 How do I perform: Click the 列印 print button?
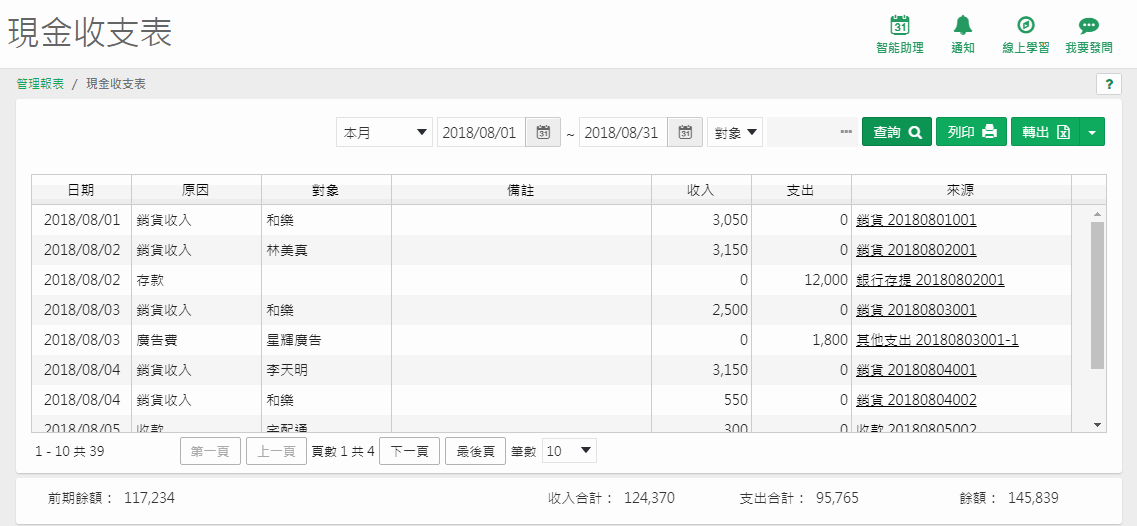[x=972, y=132]
